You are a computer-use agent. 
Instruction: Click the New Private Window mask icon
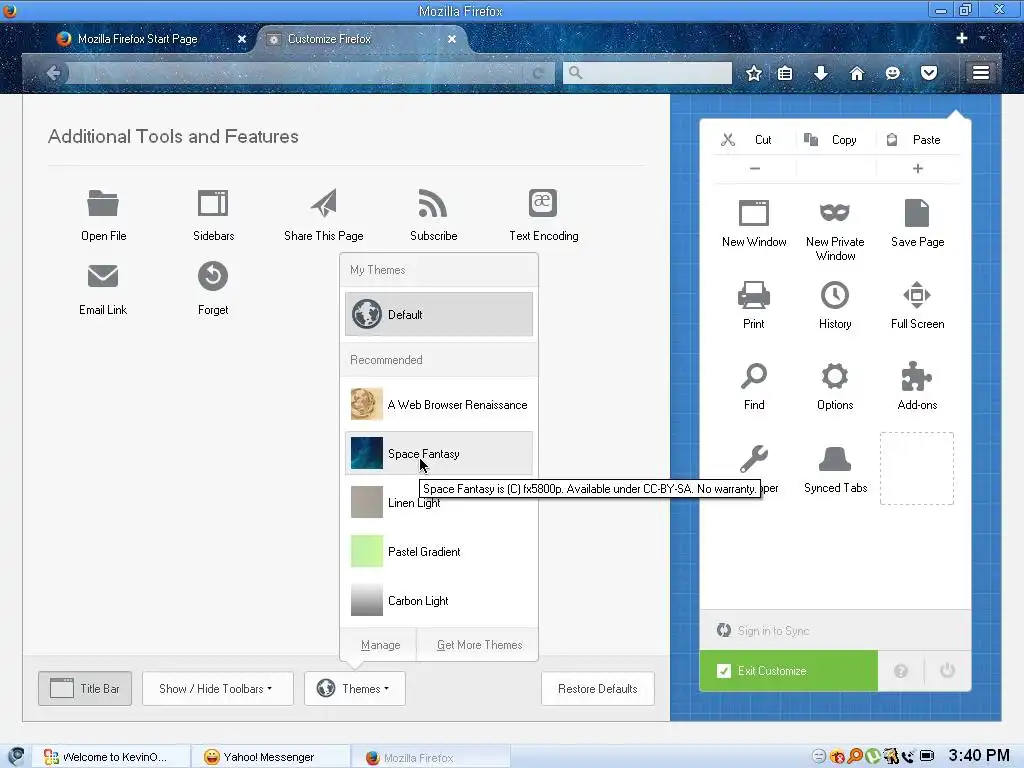pos(835,213)
